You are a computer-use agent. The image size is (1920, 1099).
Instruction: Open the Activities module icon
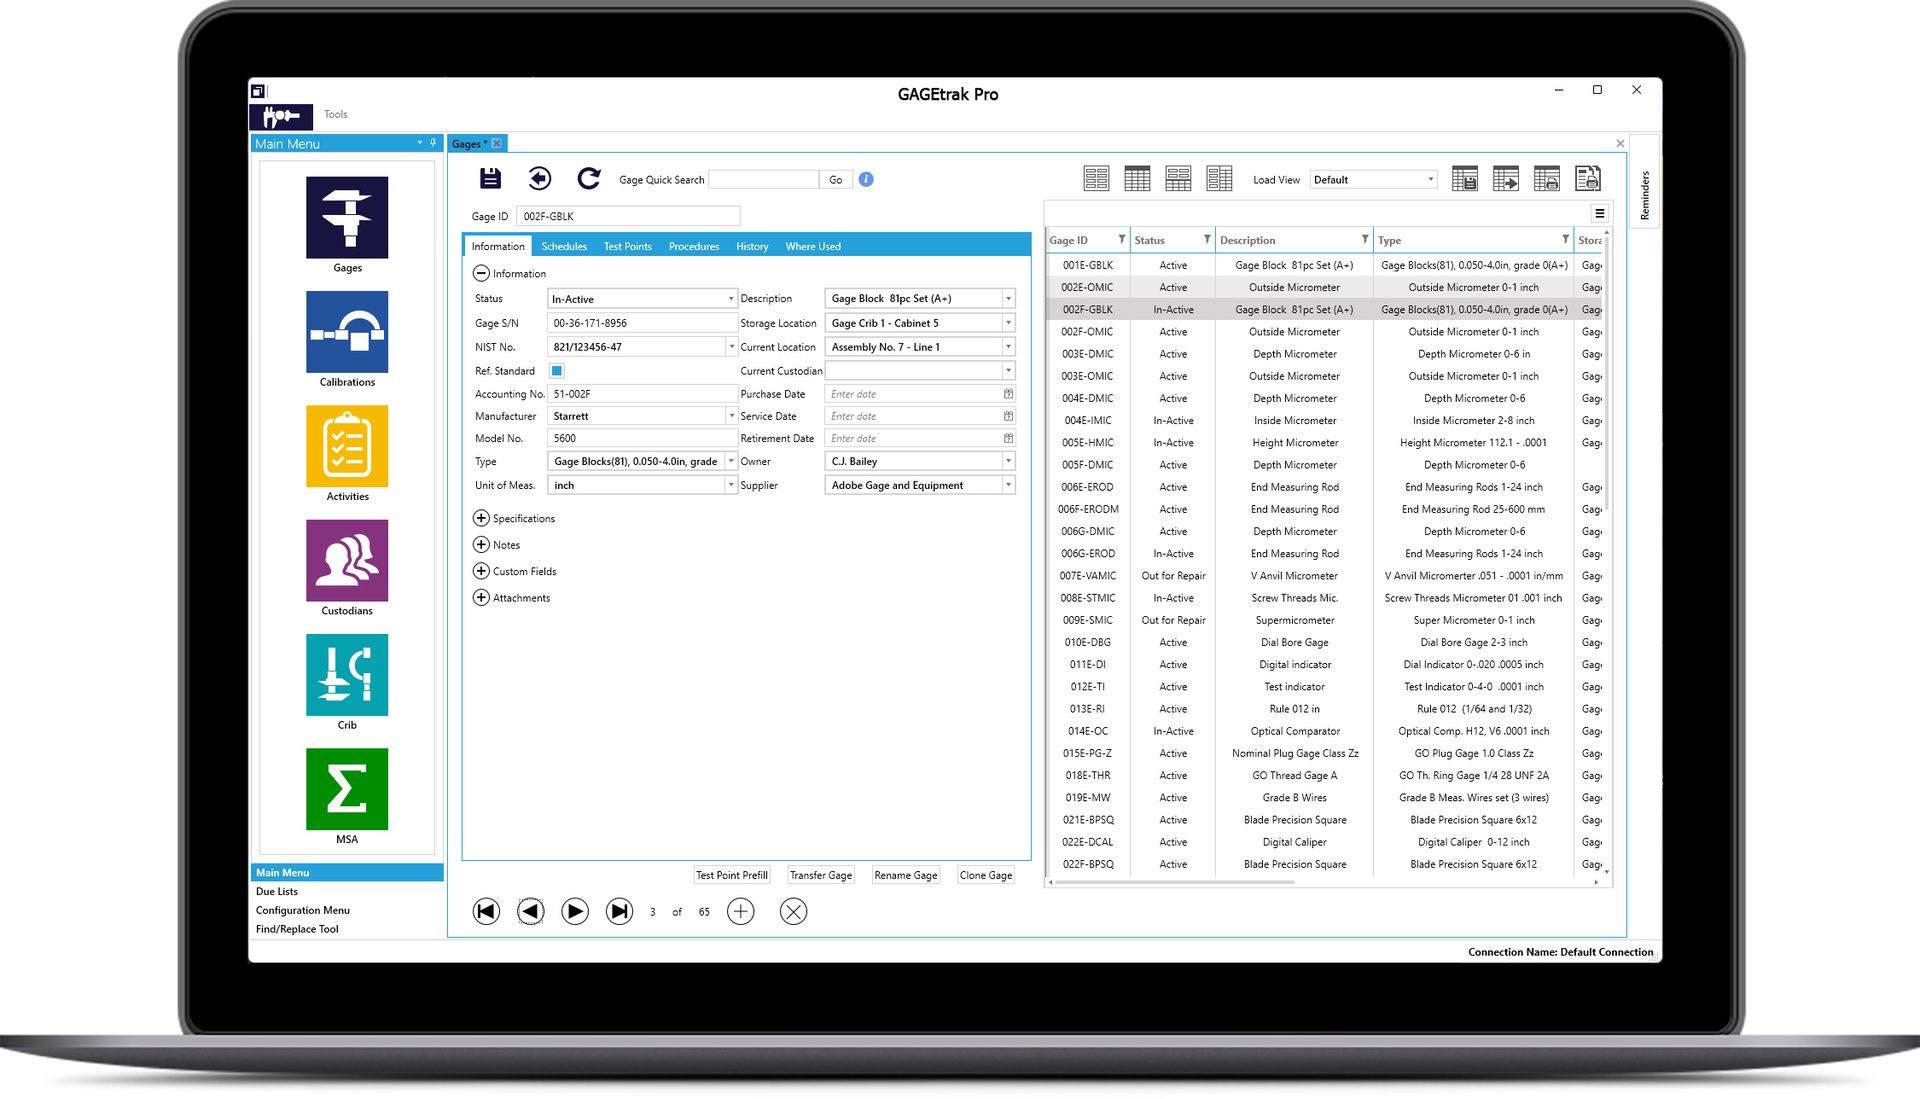[x=347, y=446]
